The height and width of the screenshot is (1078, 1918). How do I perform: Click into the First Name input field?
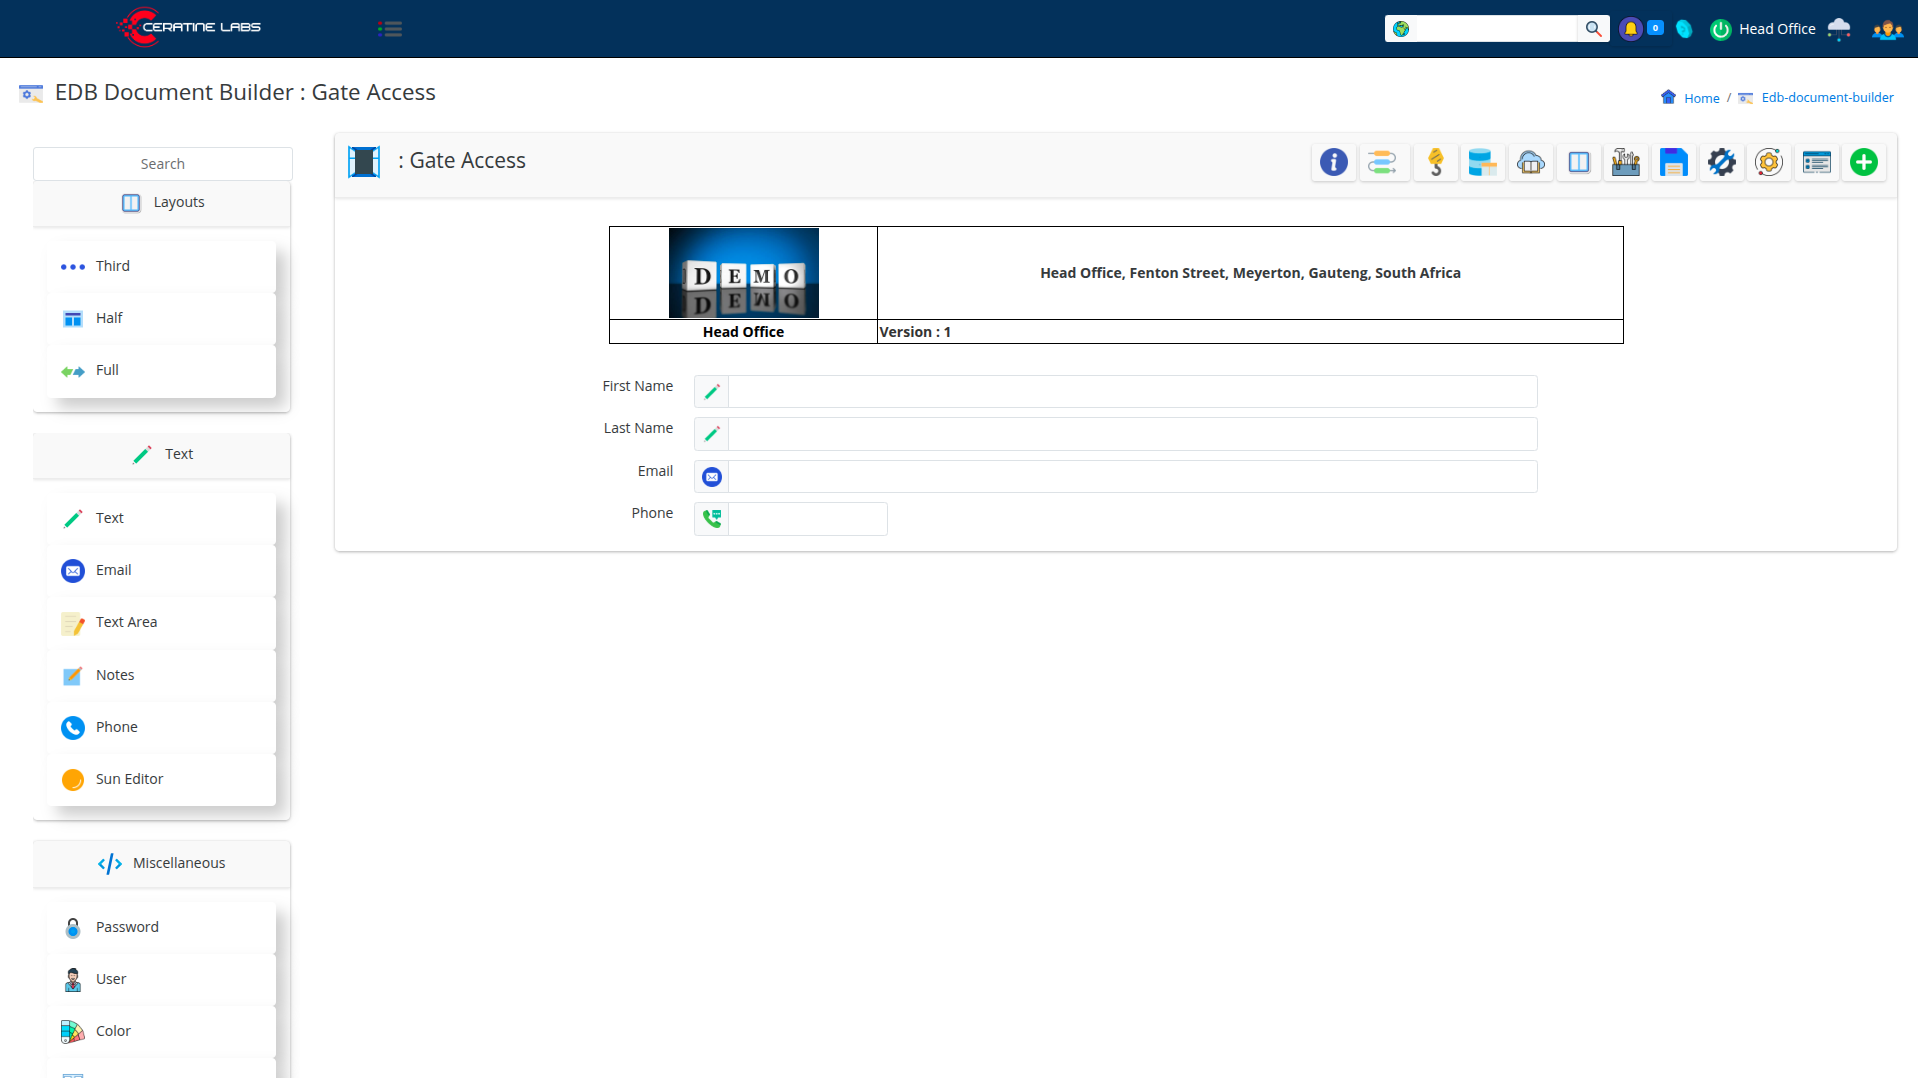click(1131, 392)
